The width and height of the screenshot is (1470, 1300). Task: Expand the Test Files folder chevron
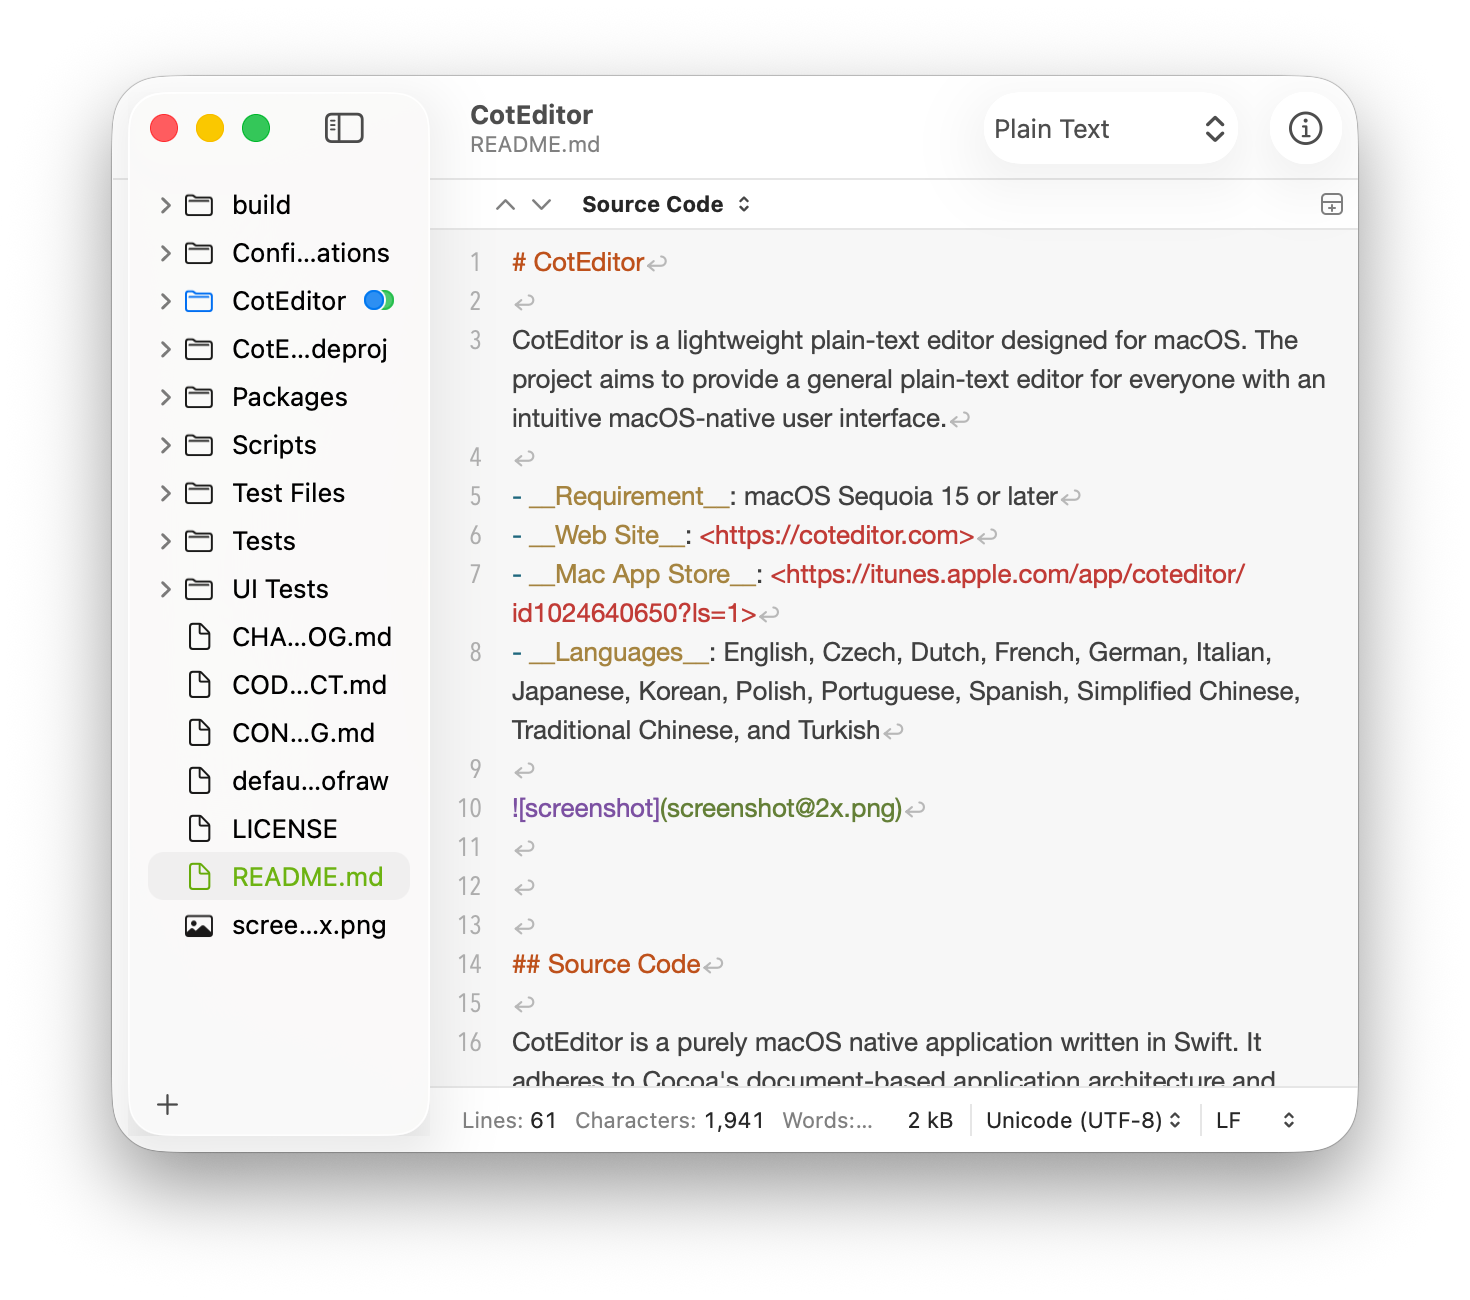point(166,493)
